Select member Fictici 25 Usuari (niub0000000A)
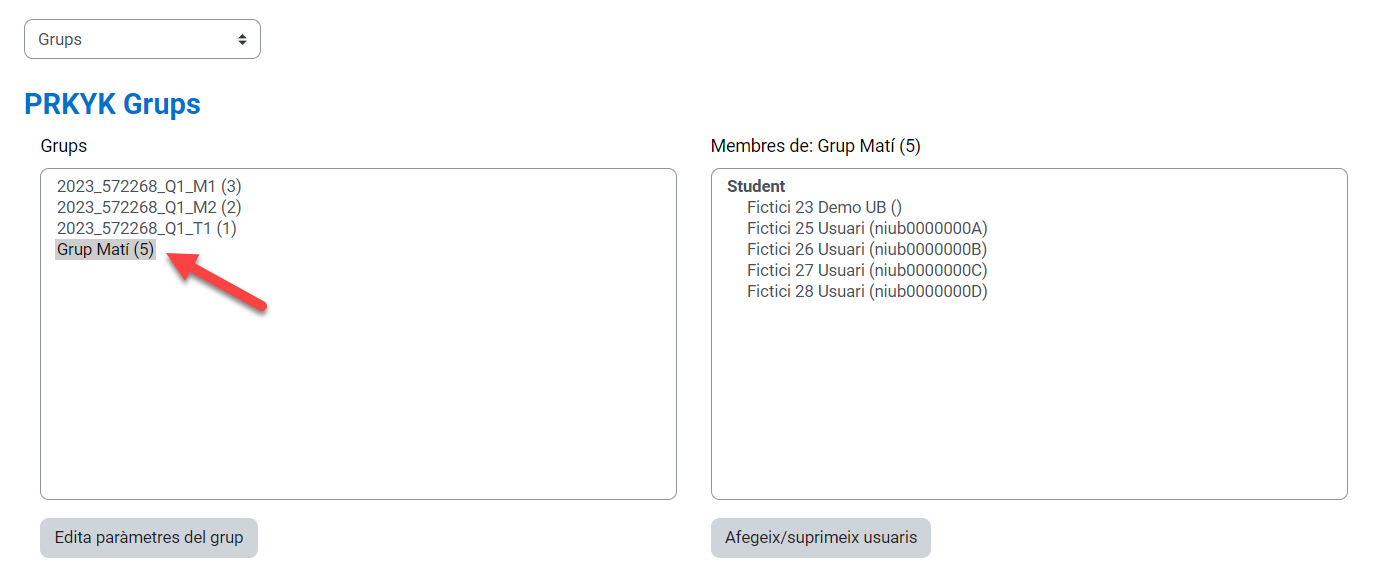Image resolution: width=1385 pixels, height=565 pixels. 866,228
